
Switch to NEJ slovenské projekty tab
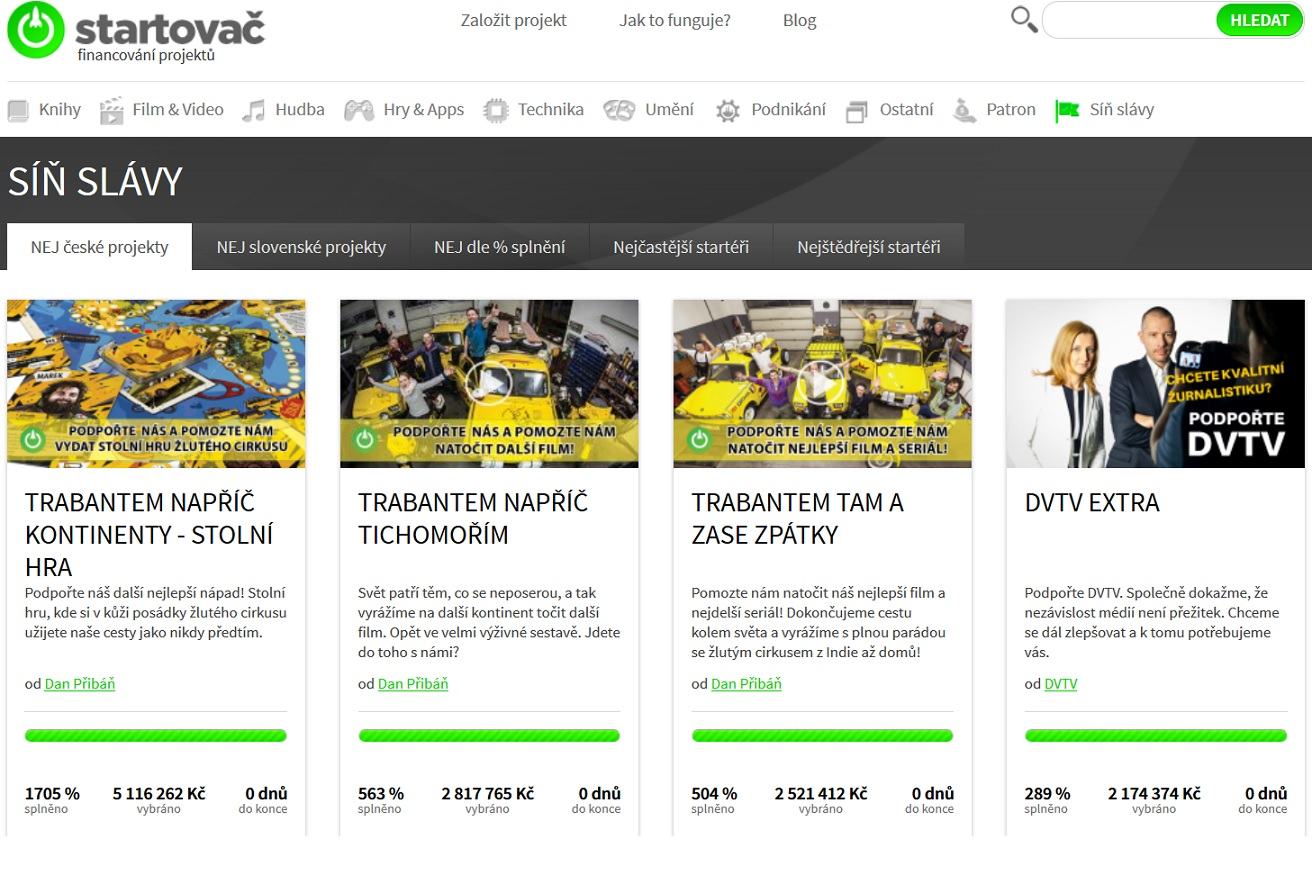[x=301, y=247]
